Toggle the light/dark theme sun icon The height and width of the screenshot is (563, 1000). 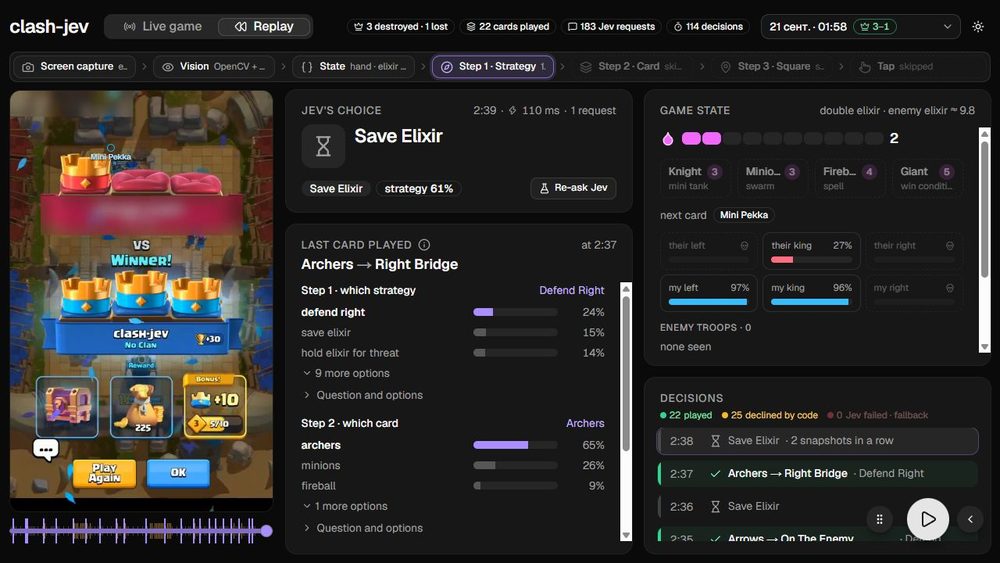coord(978,27)
